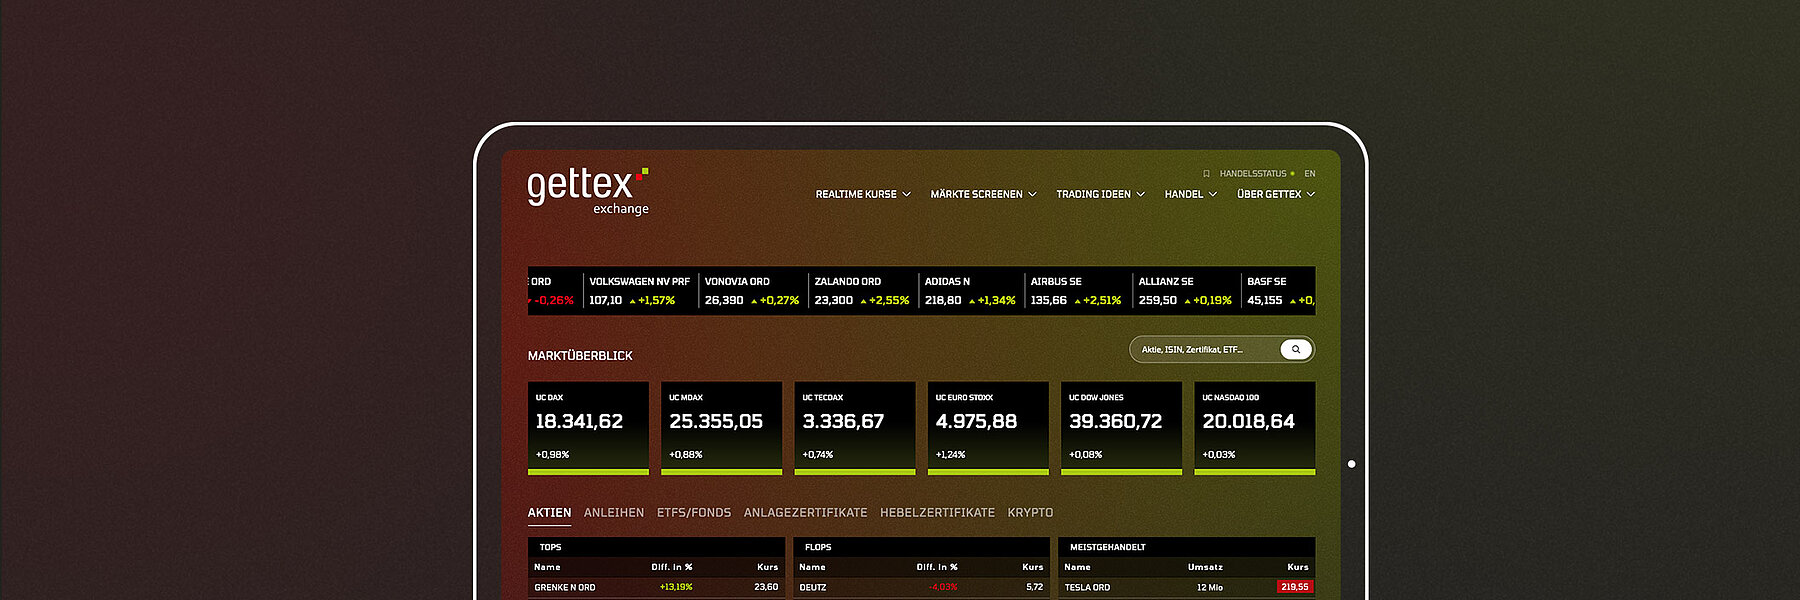
Task: Open the Über Gettex menu label
Action: pyautogui.click(x=1269, y=194)
